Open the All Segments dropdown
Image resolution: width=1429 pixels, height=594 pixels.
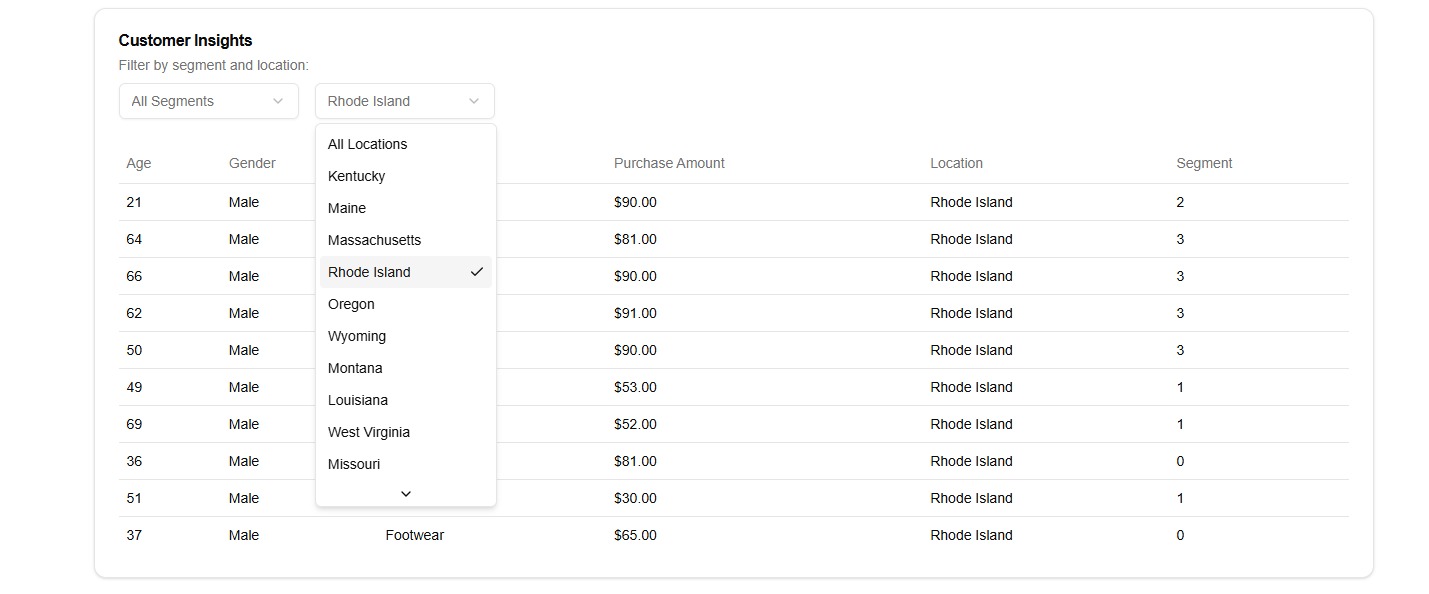tap(208, 101)
